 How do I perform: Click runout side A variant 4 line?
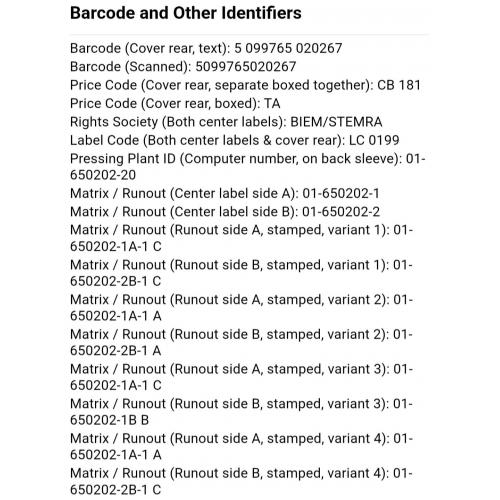242,446
